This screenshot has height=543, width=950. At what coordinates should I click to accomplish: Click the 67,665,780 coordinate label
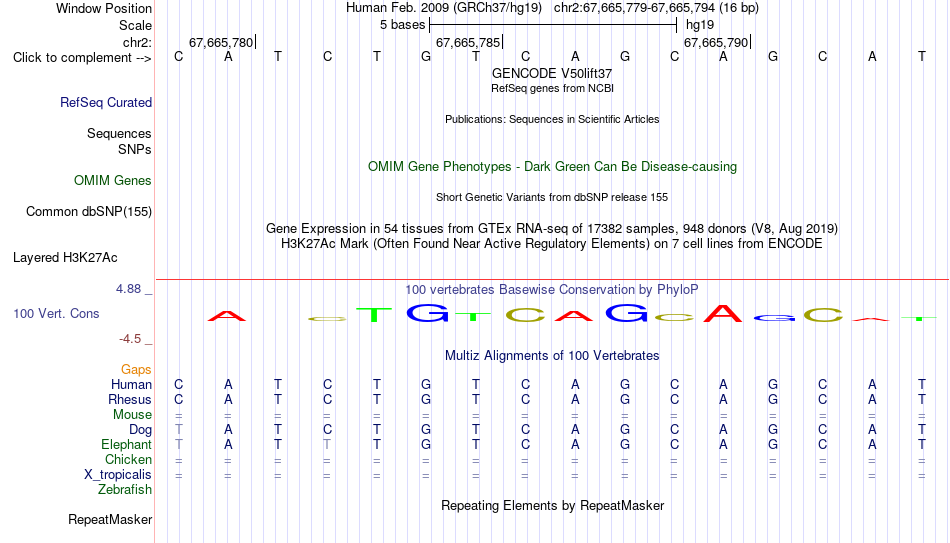click(221, 42)
